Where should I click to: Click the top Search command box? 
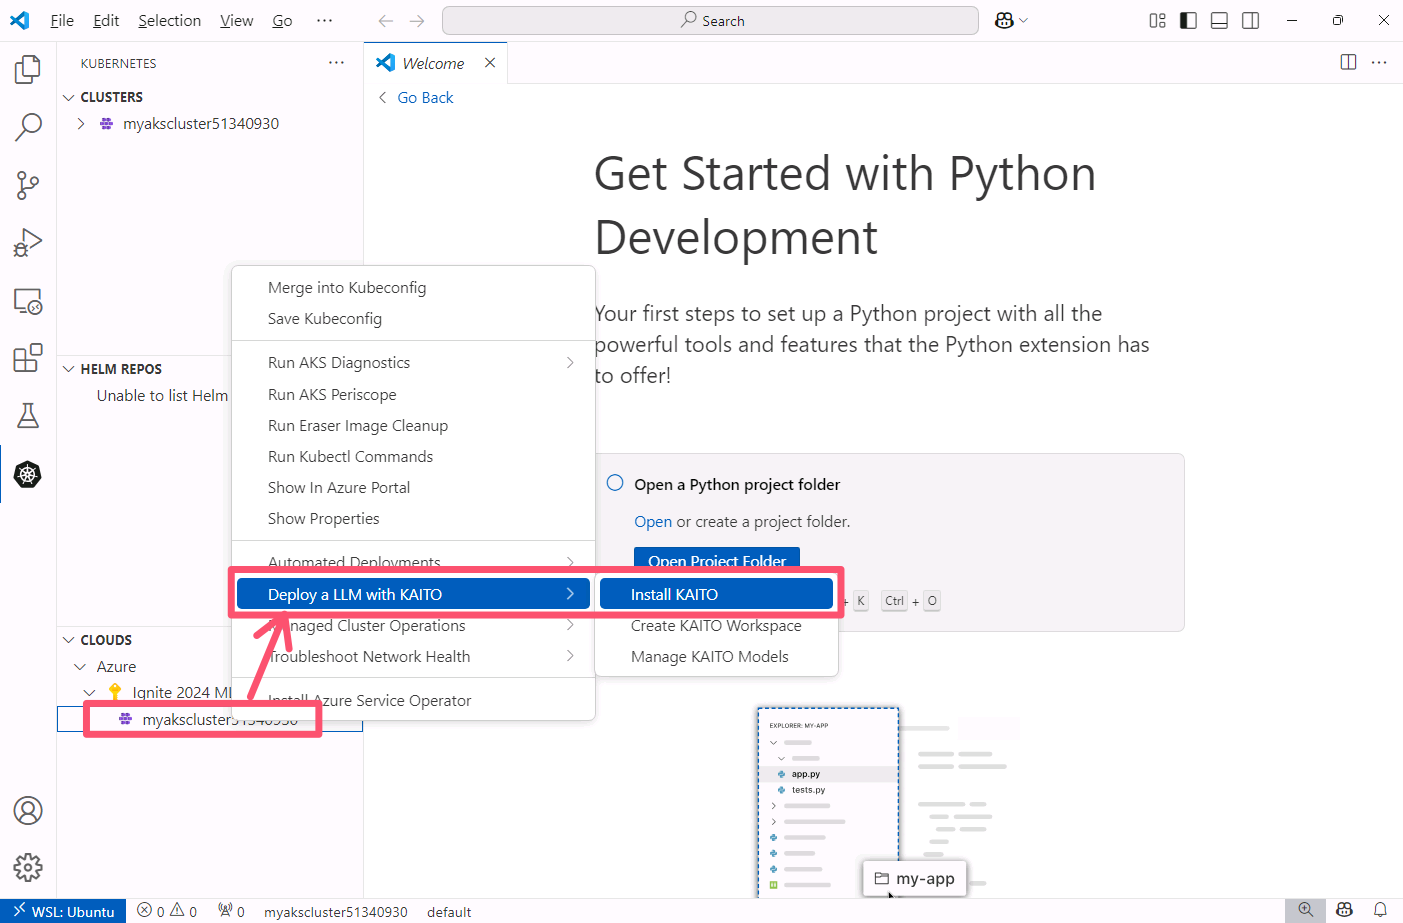coord(710,21)
